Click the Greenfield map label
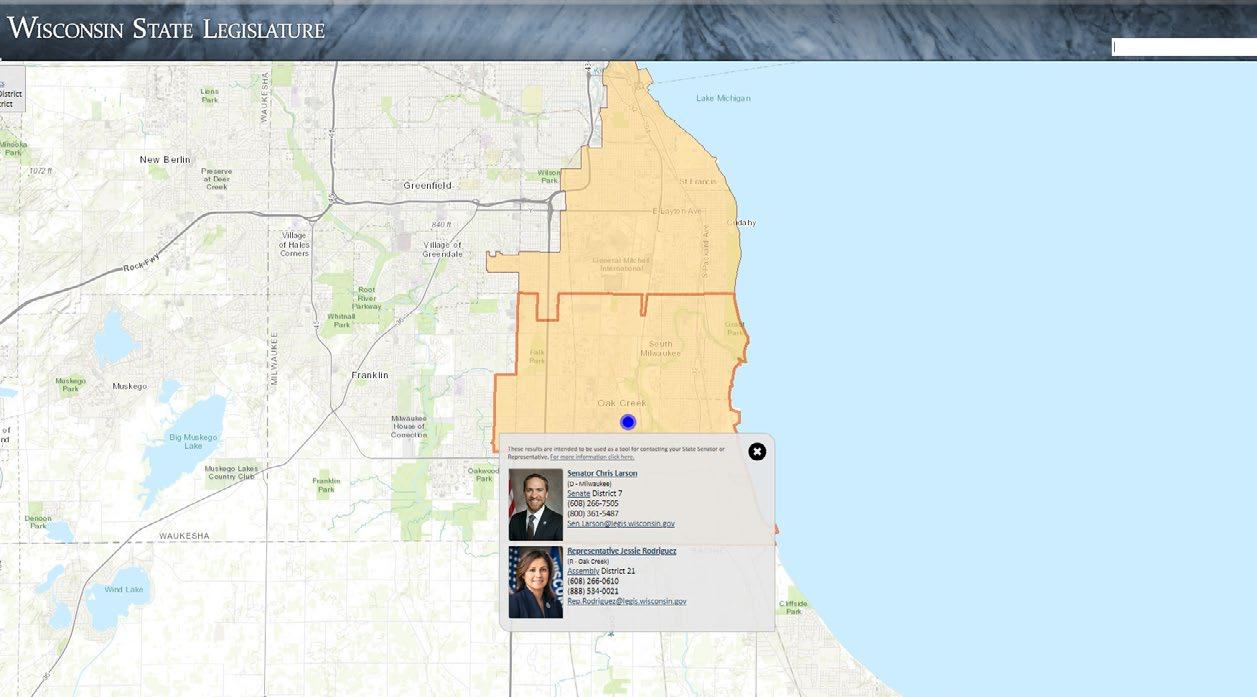Image resolution: width=1257 pixels, height=697 pixels. tap(427, 186)
